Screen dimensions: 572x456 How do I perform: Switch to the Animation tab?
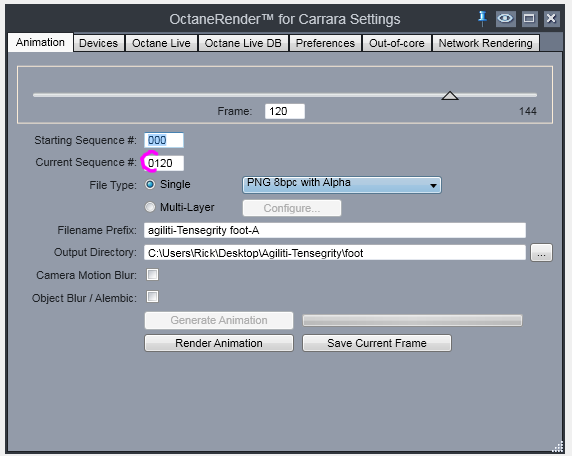click(x=40, y=42)
